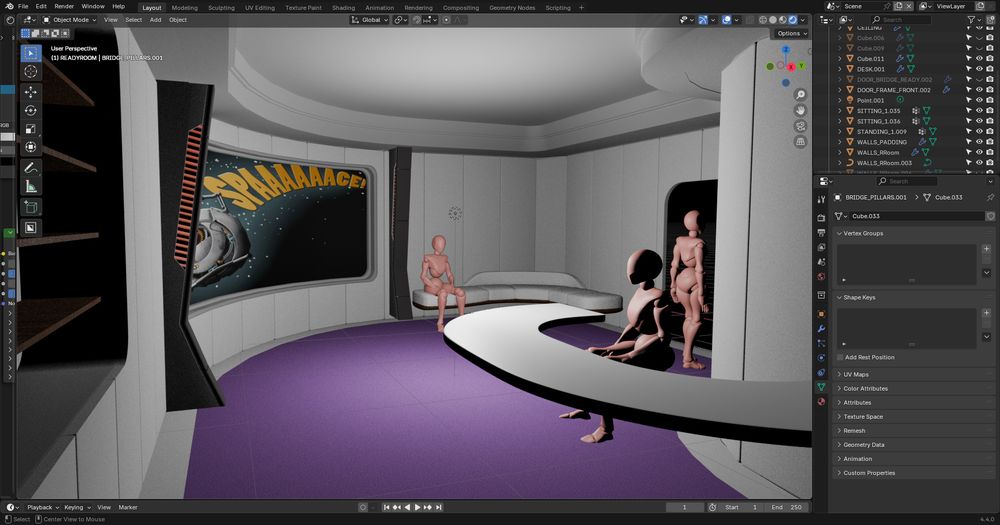Switch to the Shading workspace tab
The image size is (1000, 525).
343,8
